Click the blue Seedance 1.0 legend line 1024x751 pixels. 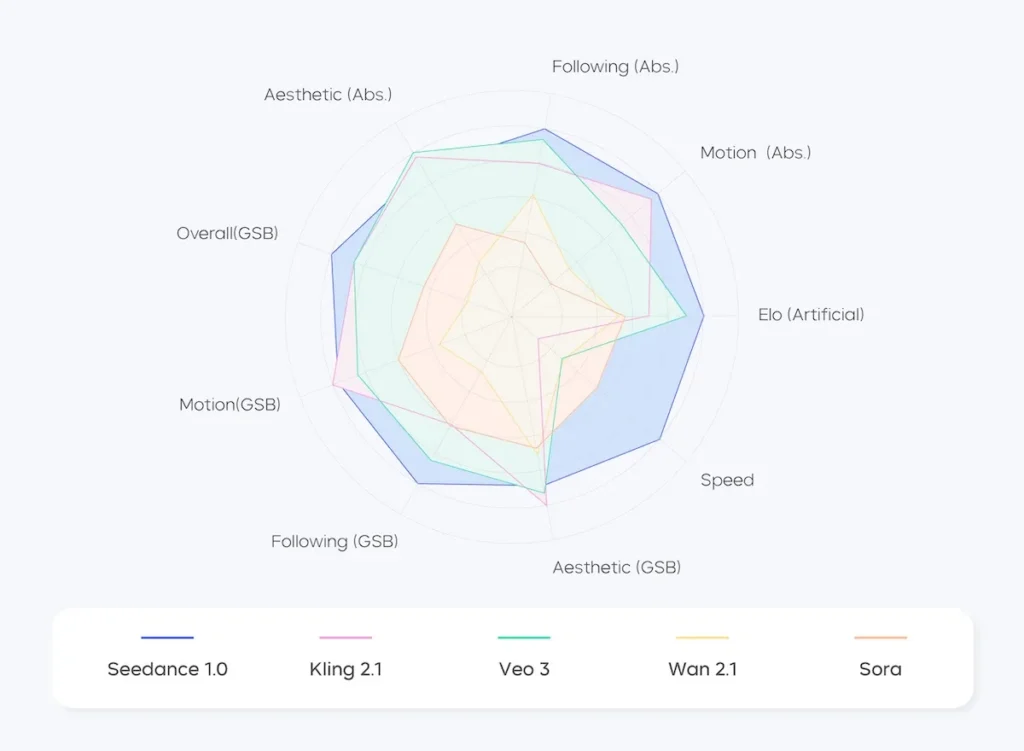tap(167, 637)
